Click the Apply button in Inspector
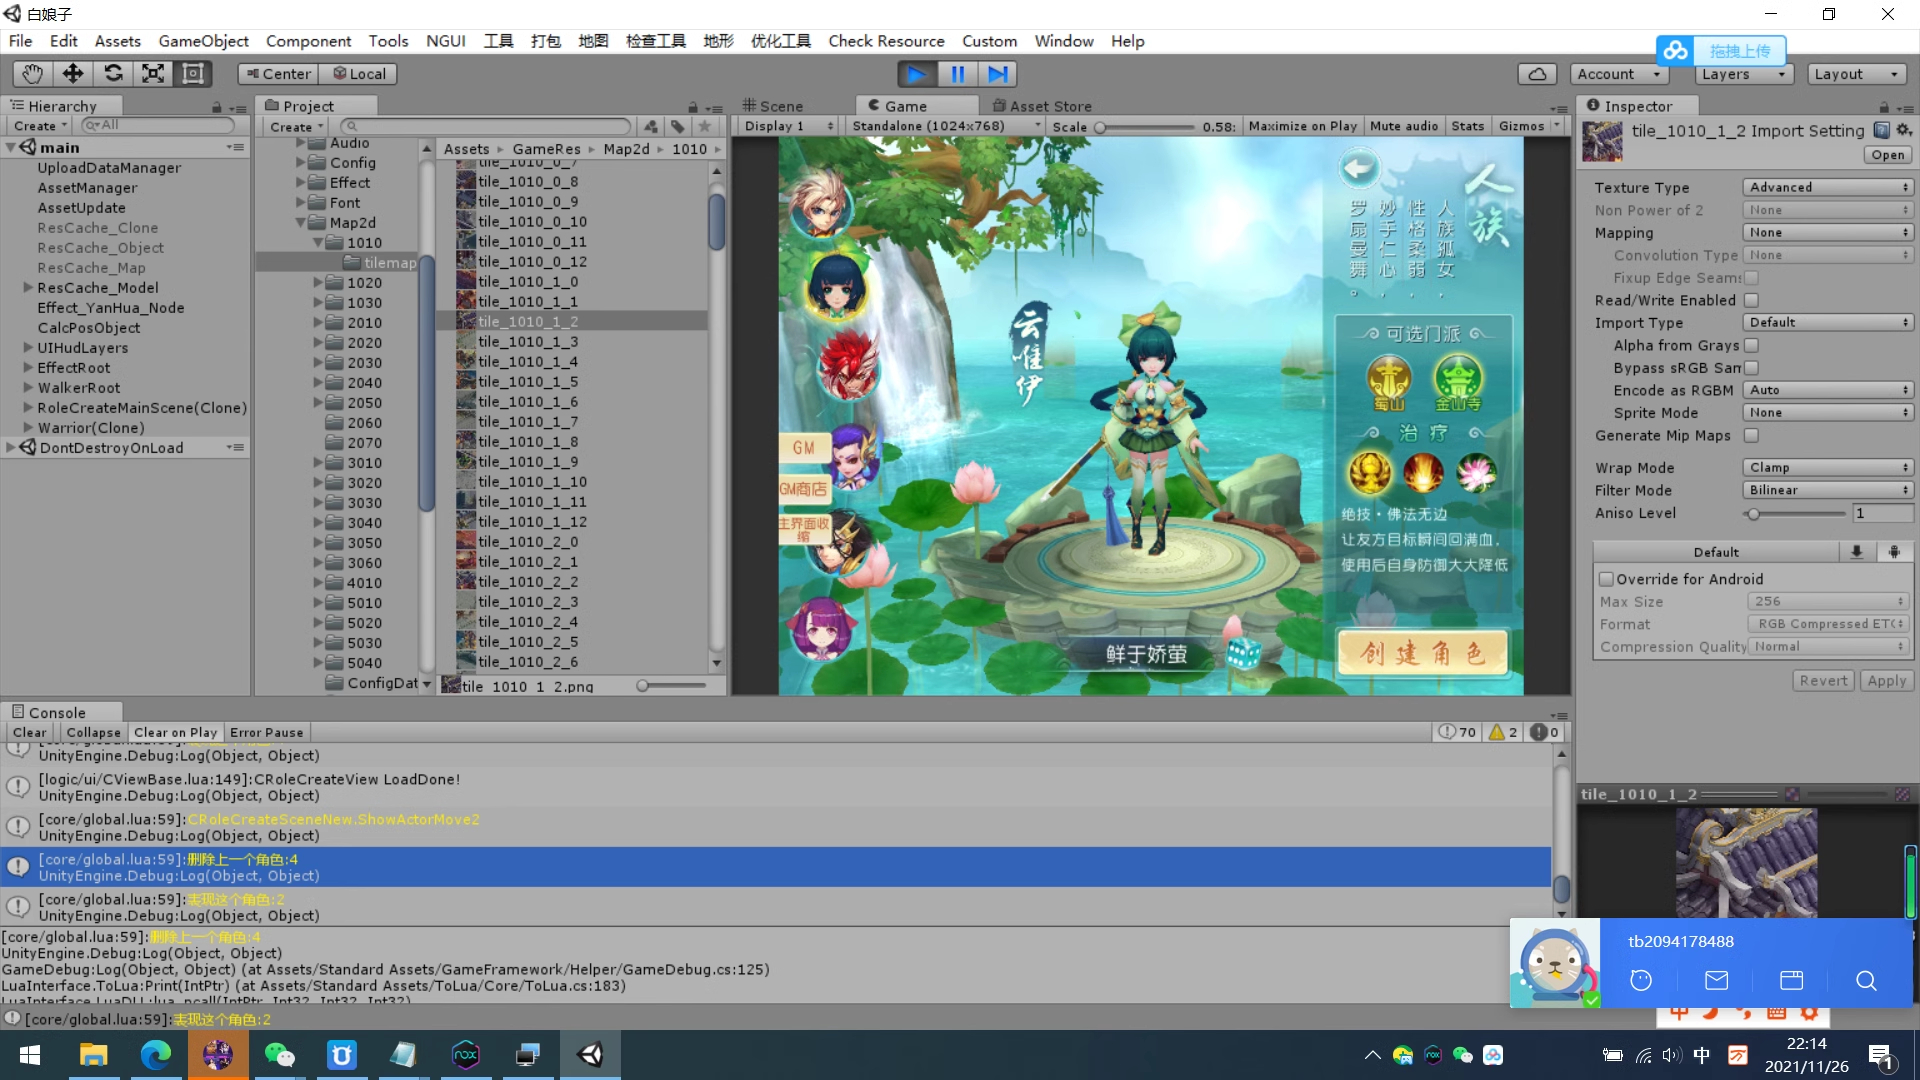Viewport: 1920px width, 1080px height. (x=1886, y=680)
